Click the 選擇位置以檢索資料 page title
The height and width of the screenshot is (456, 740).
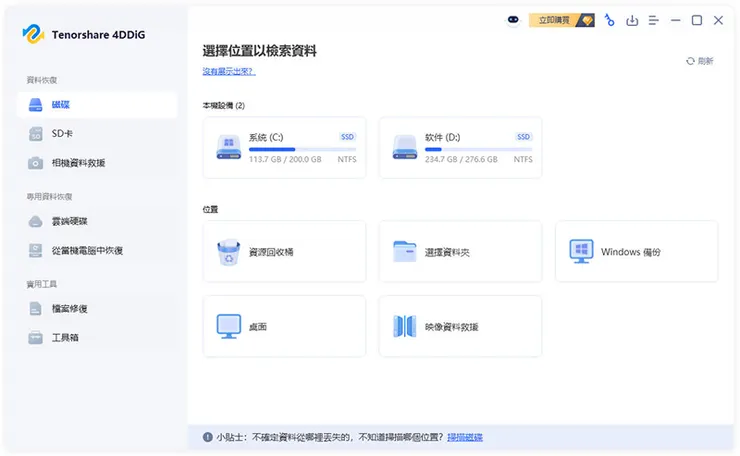(260, 51)
